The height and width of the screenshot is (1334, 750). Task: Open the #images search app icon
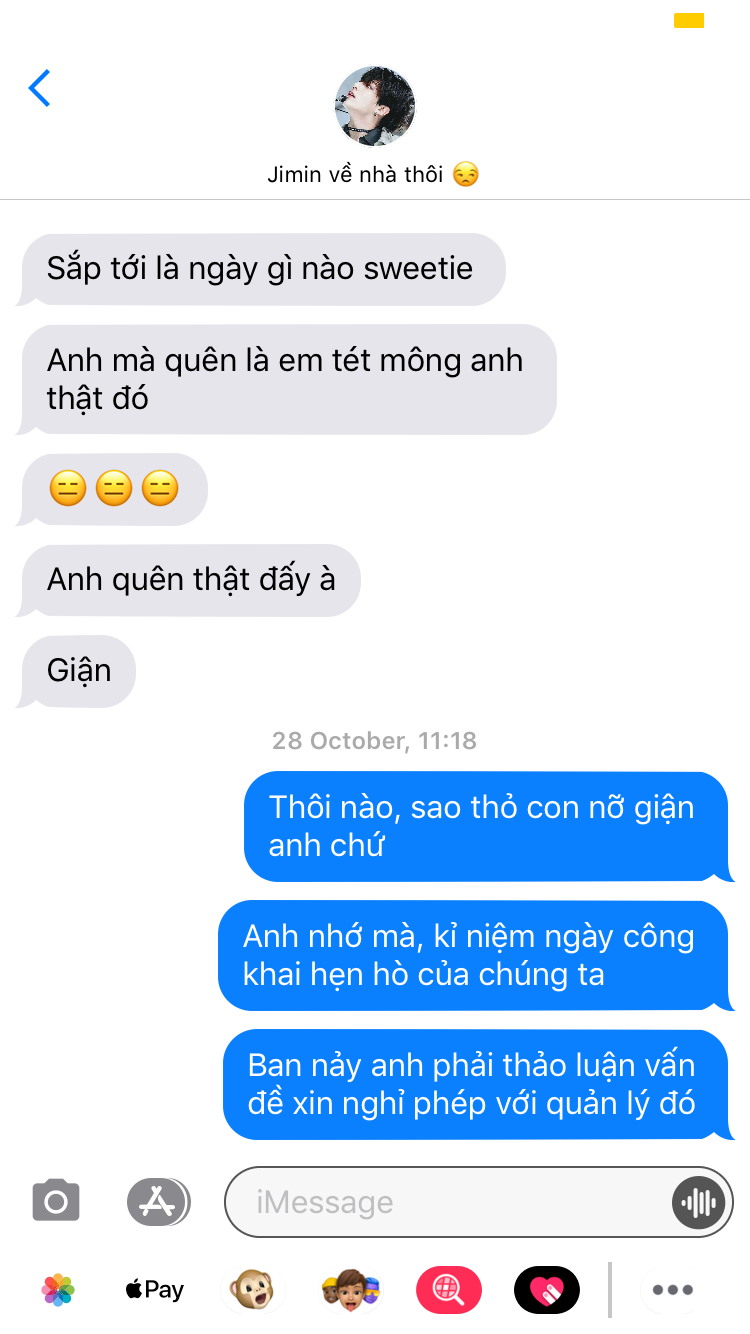tap(449, 1290)
